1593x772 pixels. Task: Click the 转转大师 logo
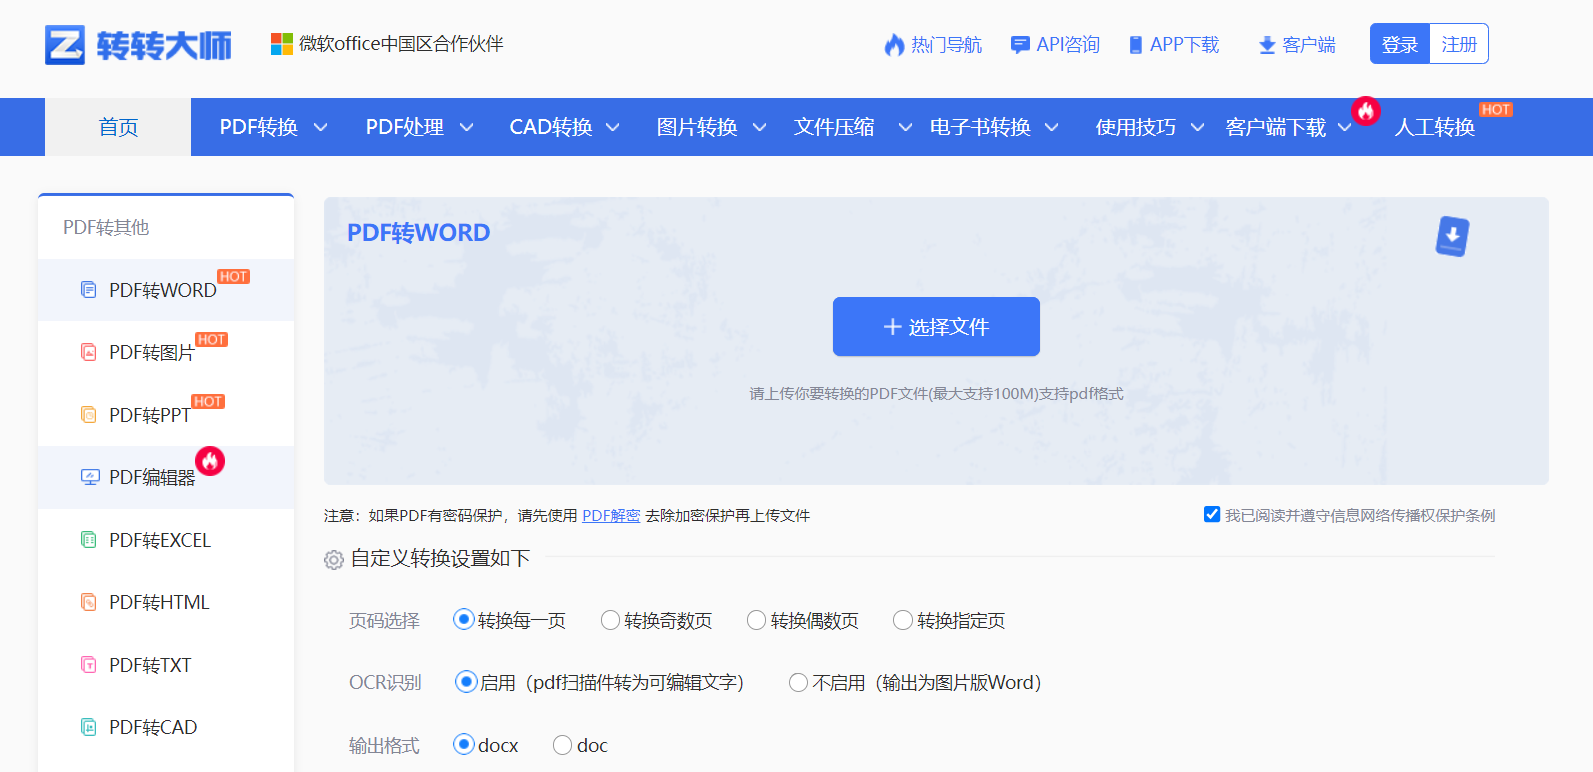[x=138, y=45]
